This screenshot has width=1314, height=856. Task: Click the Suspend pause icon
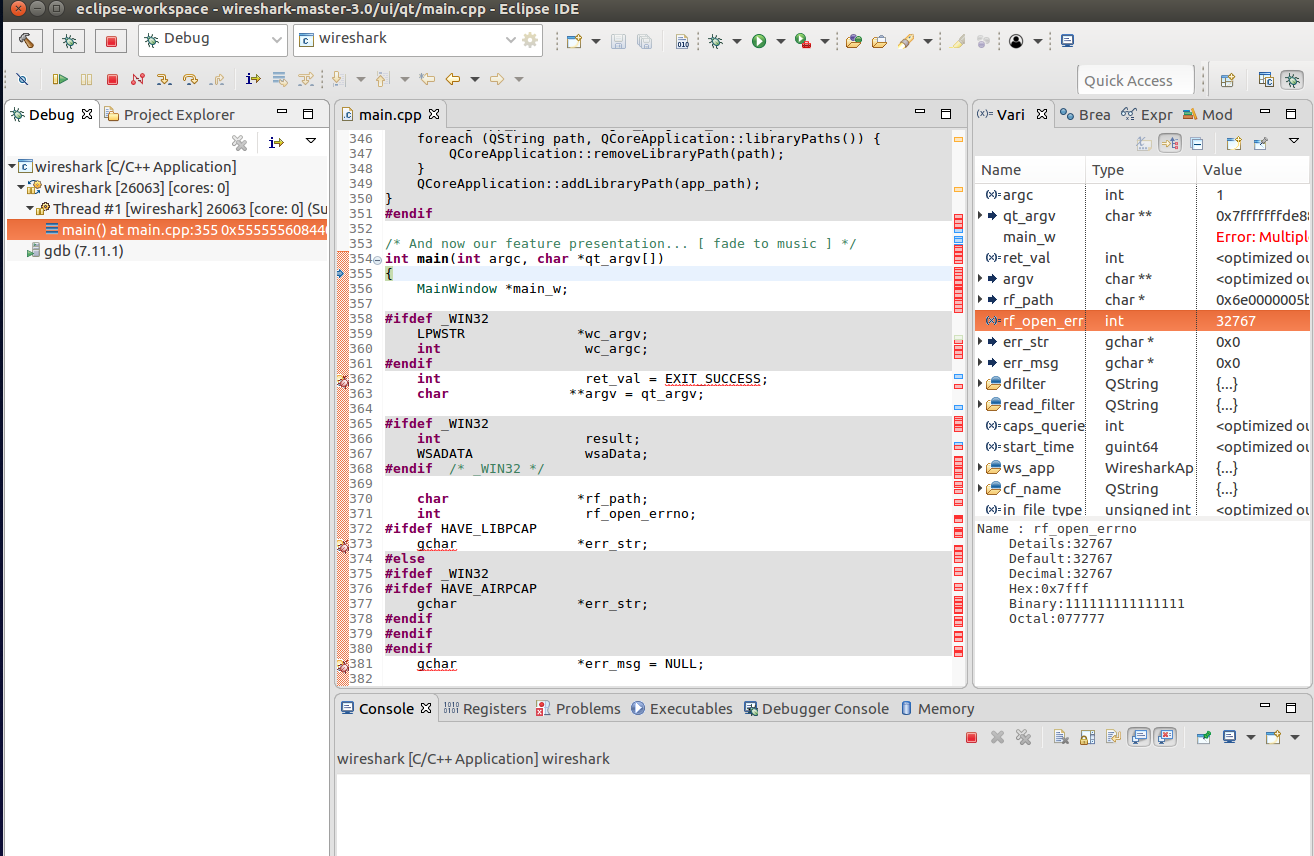pos(87,79)
